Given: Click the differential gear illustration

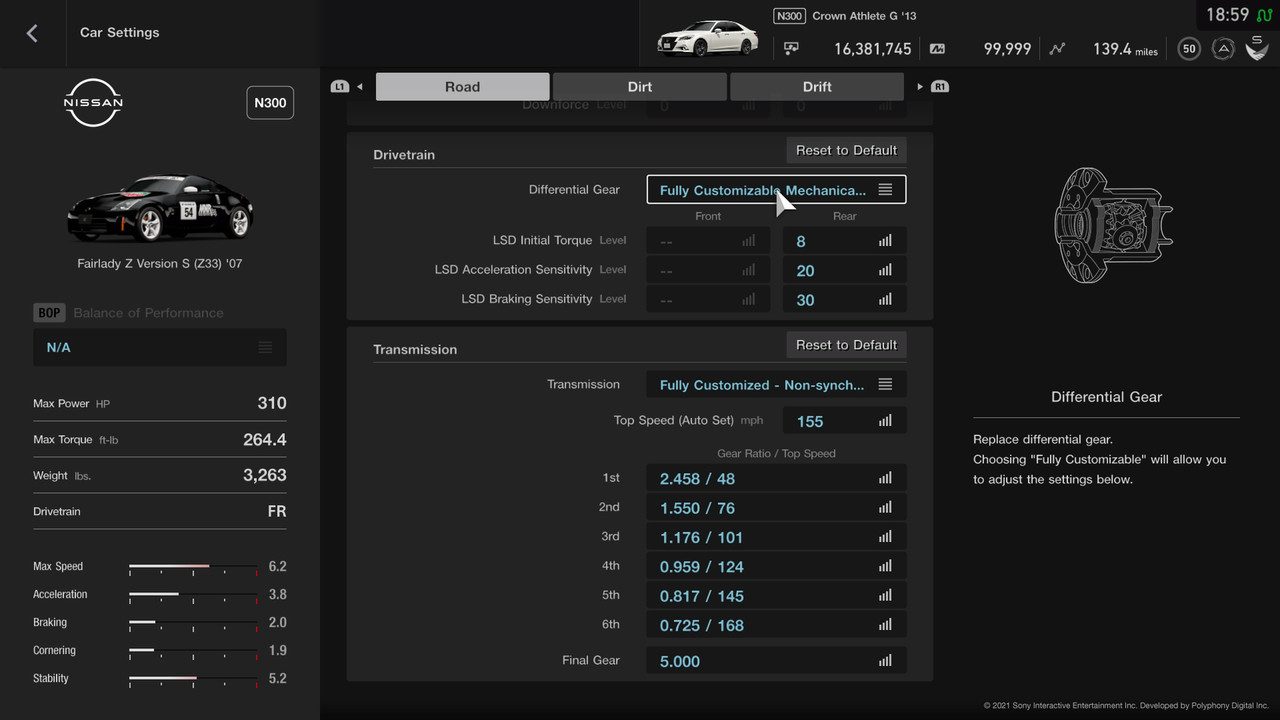Looking at the screenshot, I should pos(1112,224).
